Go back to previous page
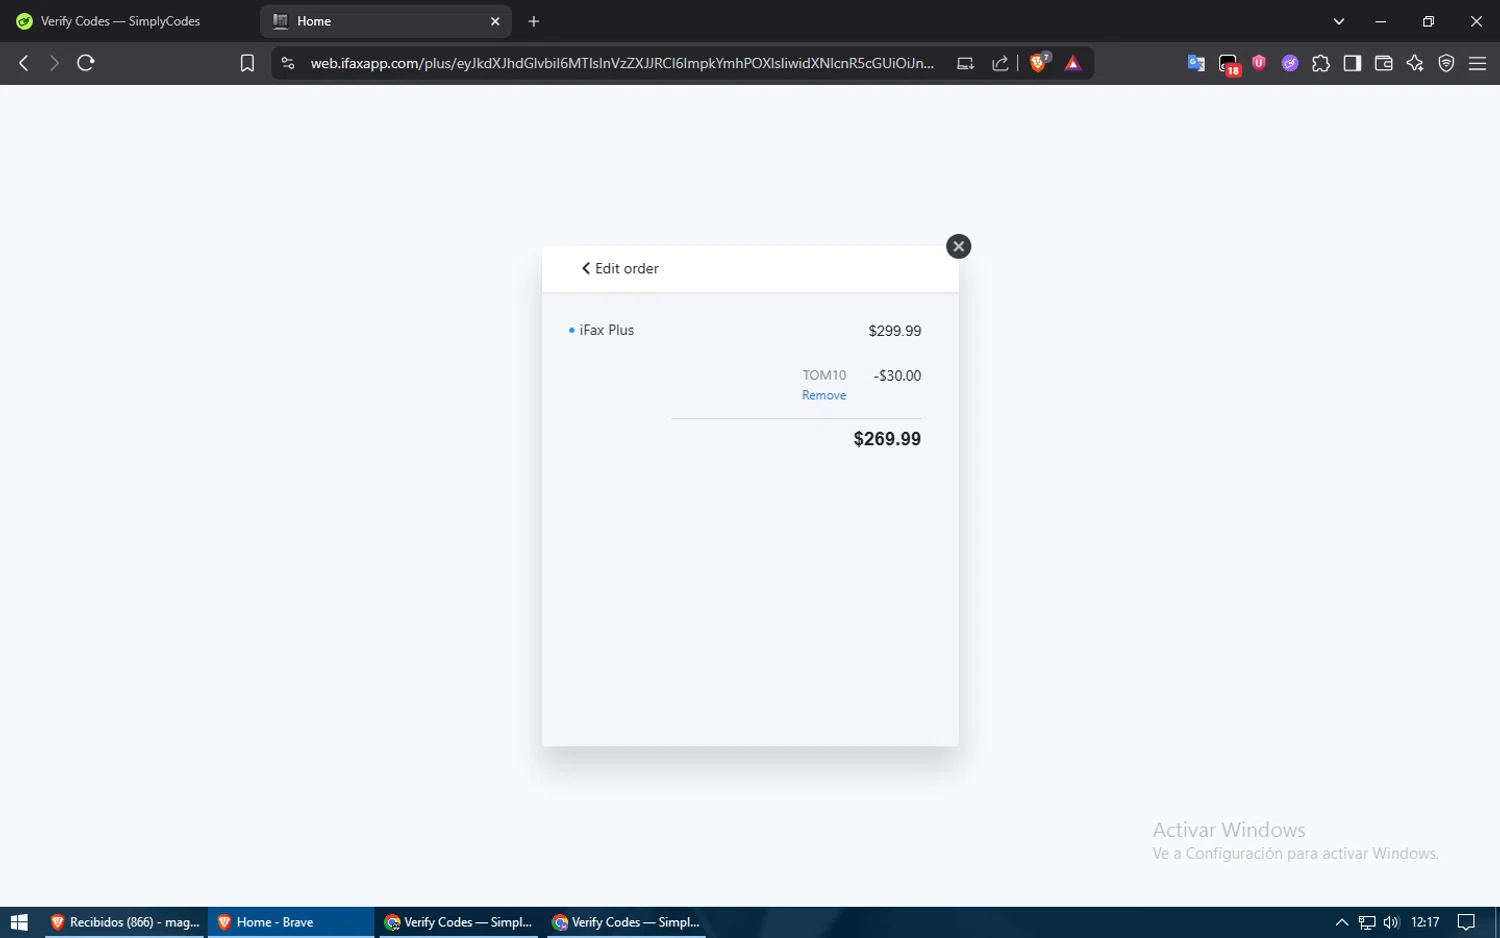The height and width of the screenshot is (938, 1500). (24, 63)
